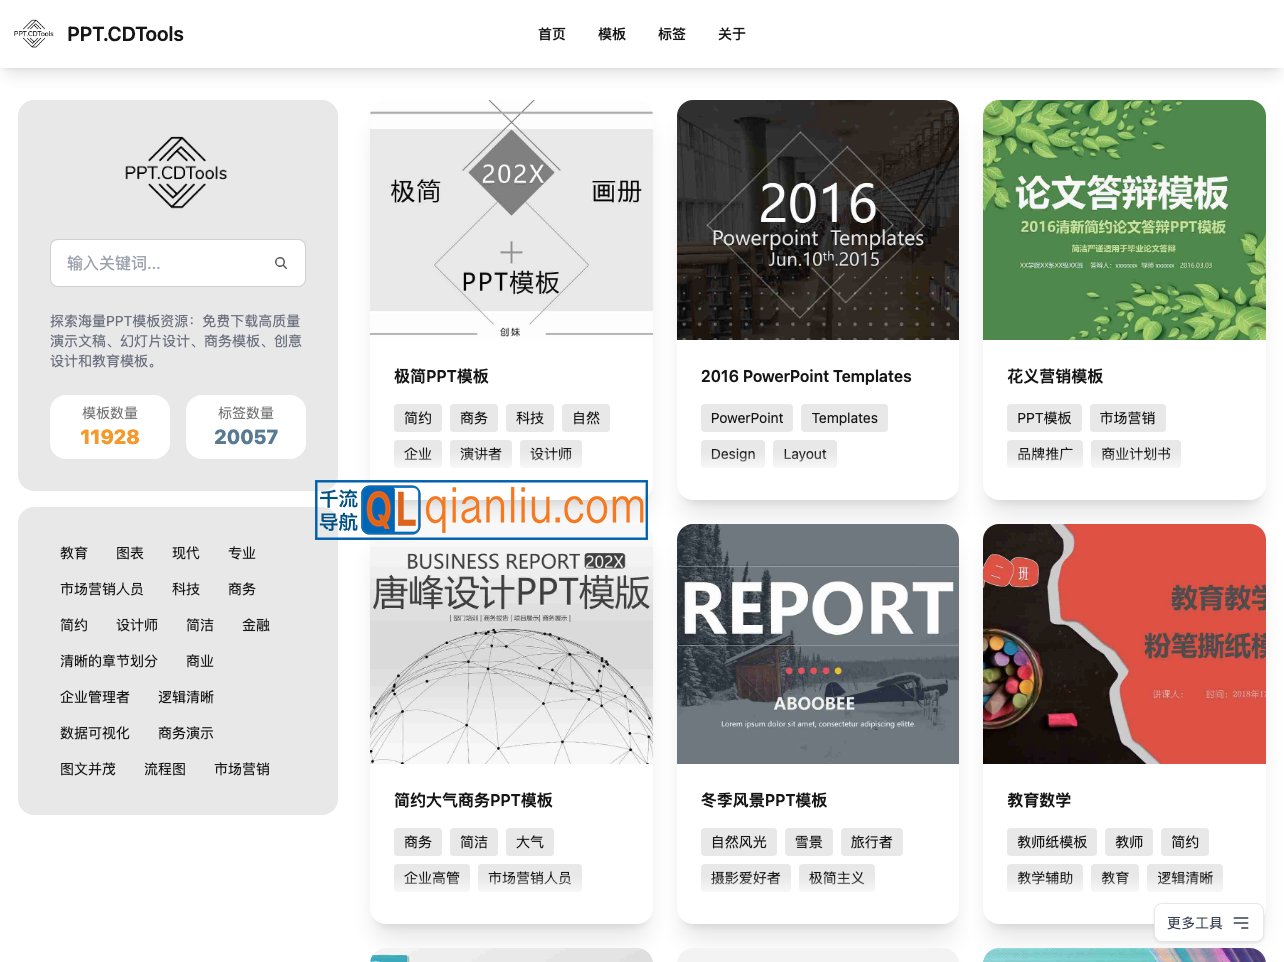Open the 教育数学 template thumbnail
1284x962 pixels.
[x=1124, y=644]
